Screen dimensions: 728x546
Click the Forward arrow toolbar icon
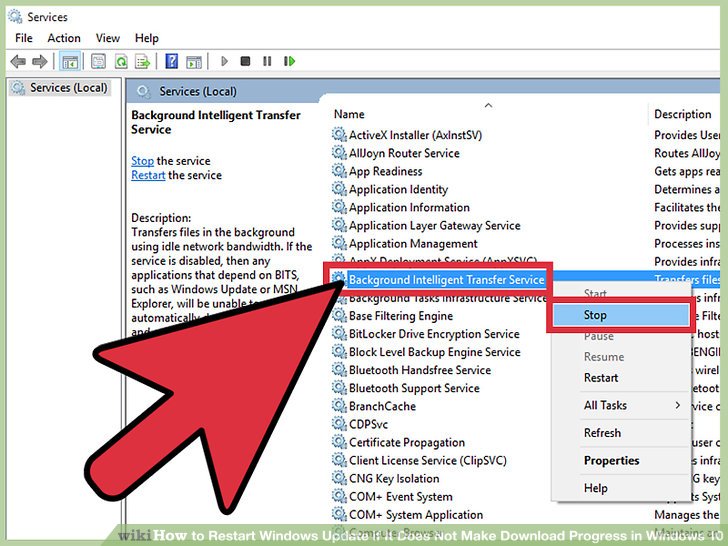pyautogui.click(x=39, y=61)
